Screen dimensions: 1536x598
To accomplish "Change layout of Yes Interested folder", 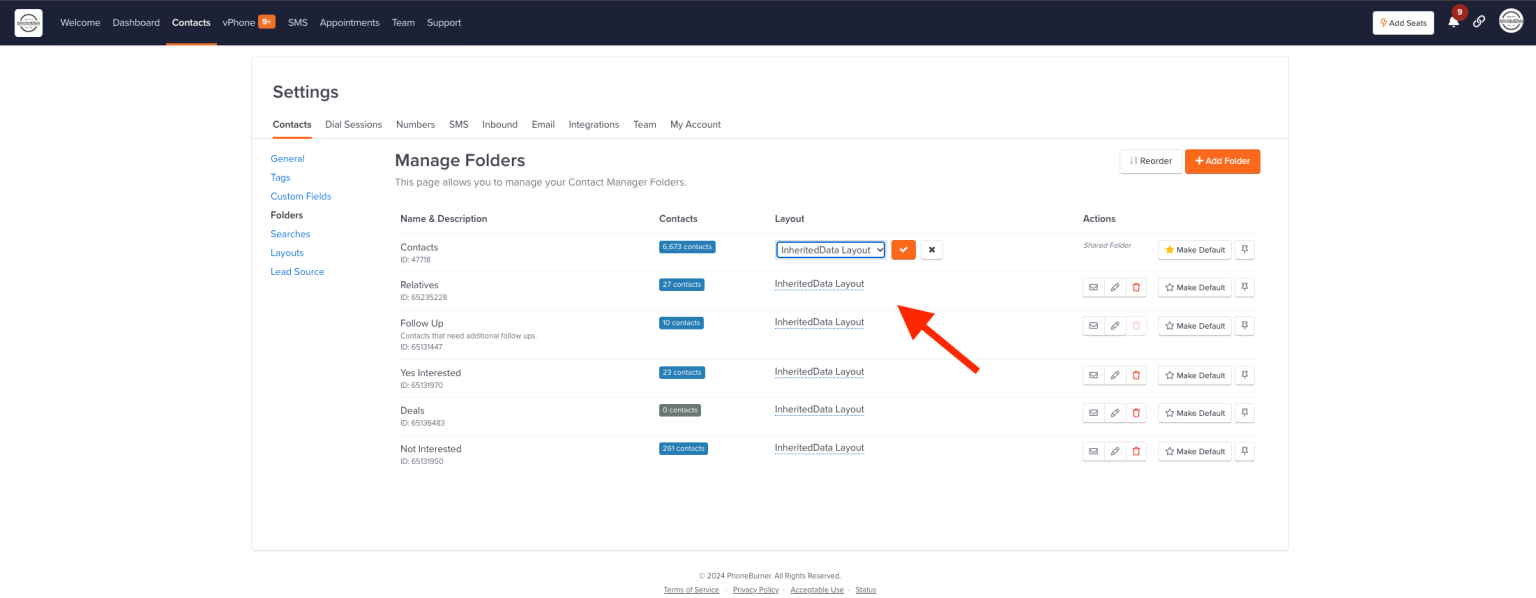I will coord(819,372).
